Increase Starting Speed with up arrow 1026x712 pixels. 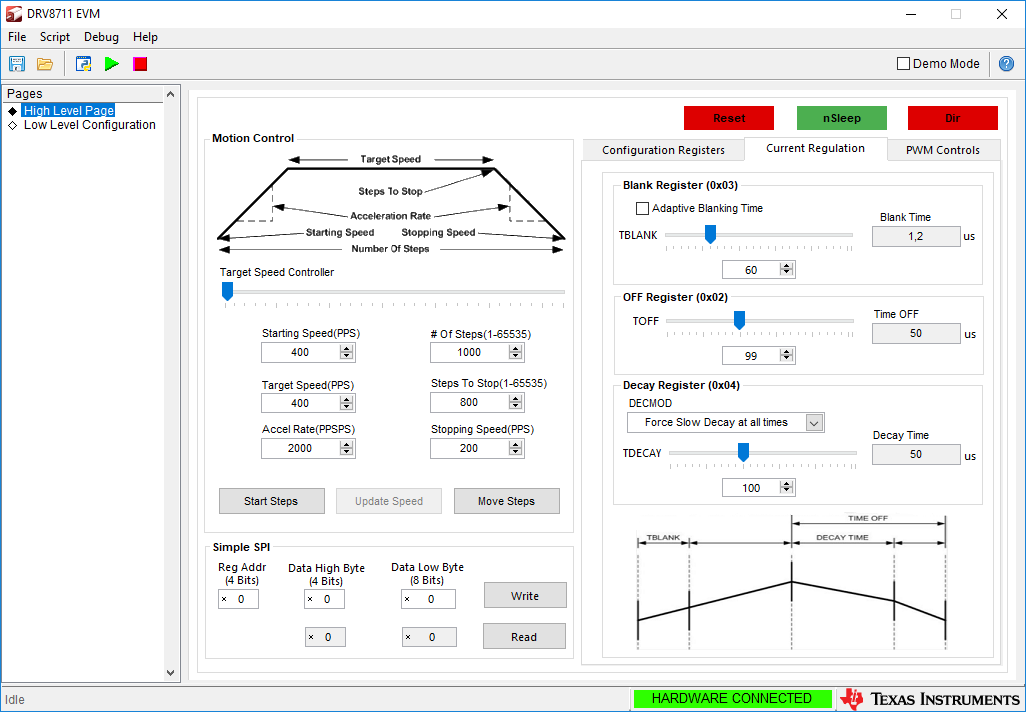pyautogui.click(x=347, y=348)
